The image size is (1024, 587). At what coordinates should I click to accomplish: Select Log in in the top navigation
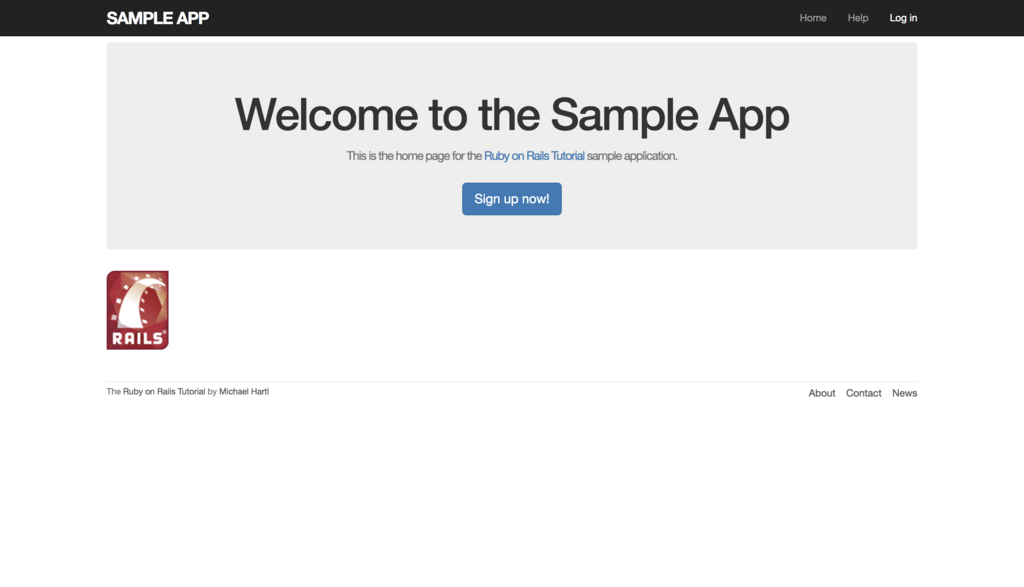903,18
